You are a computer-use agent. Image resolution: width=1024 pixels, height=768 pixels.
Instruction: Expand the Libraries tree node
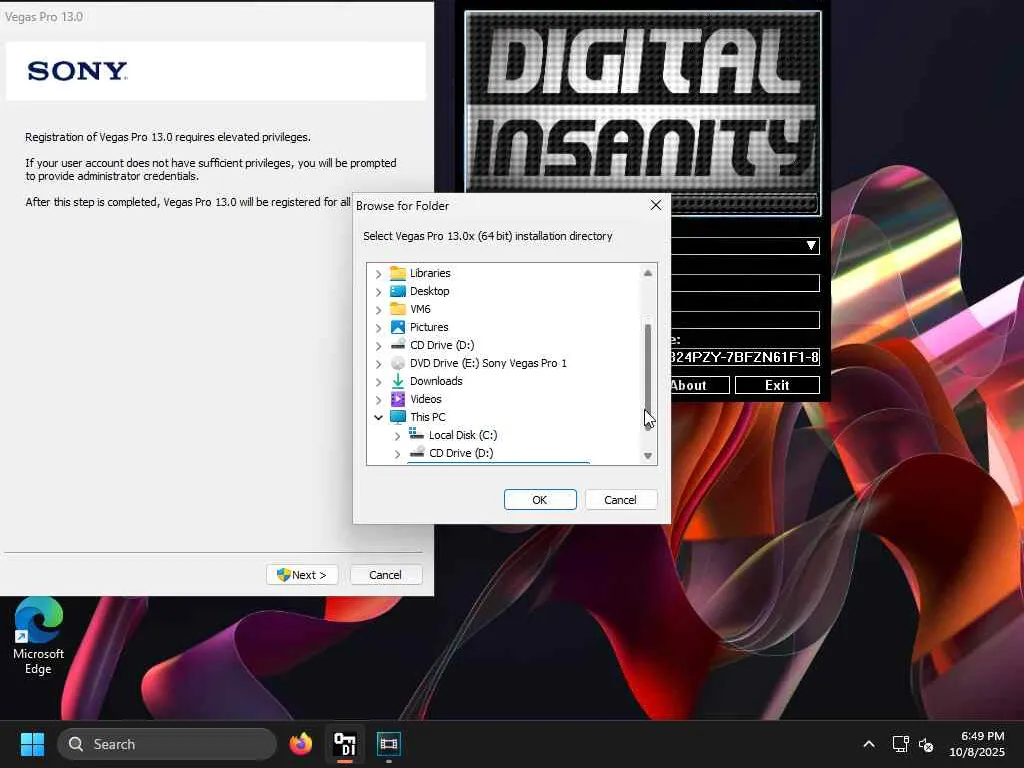(379, 274)
